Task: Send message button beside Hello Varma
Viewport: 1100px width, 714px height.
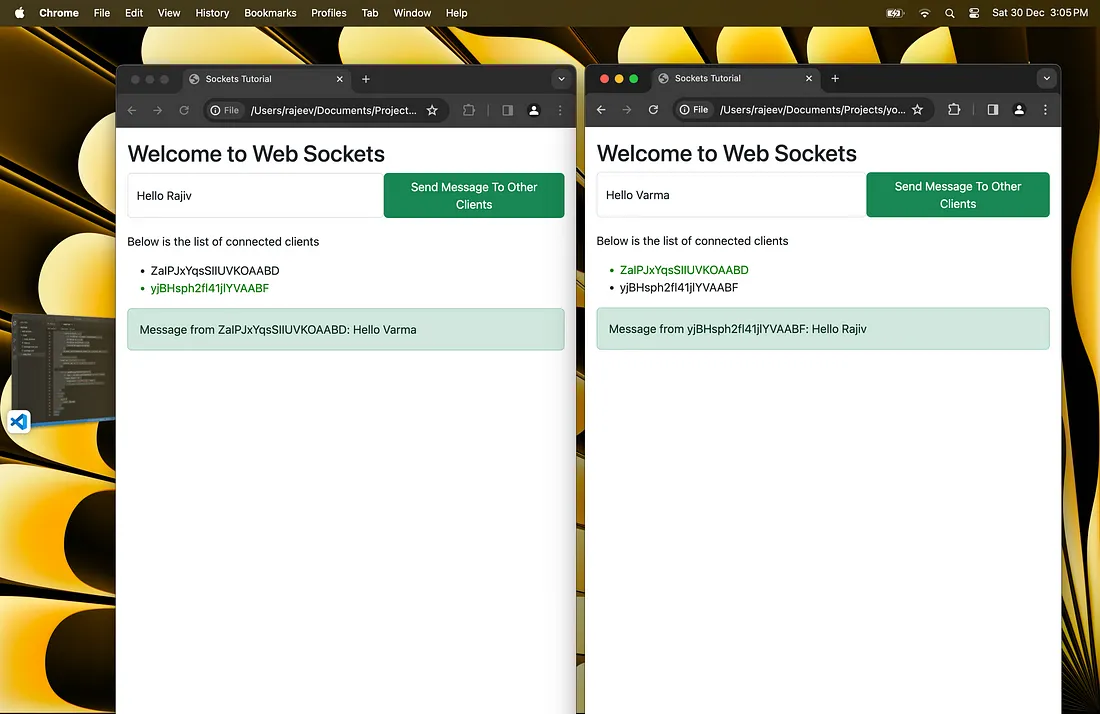Action: click(957, 194)
